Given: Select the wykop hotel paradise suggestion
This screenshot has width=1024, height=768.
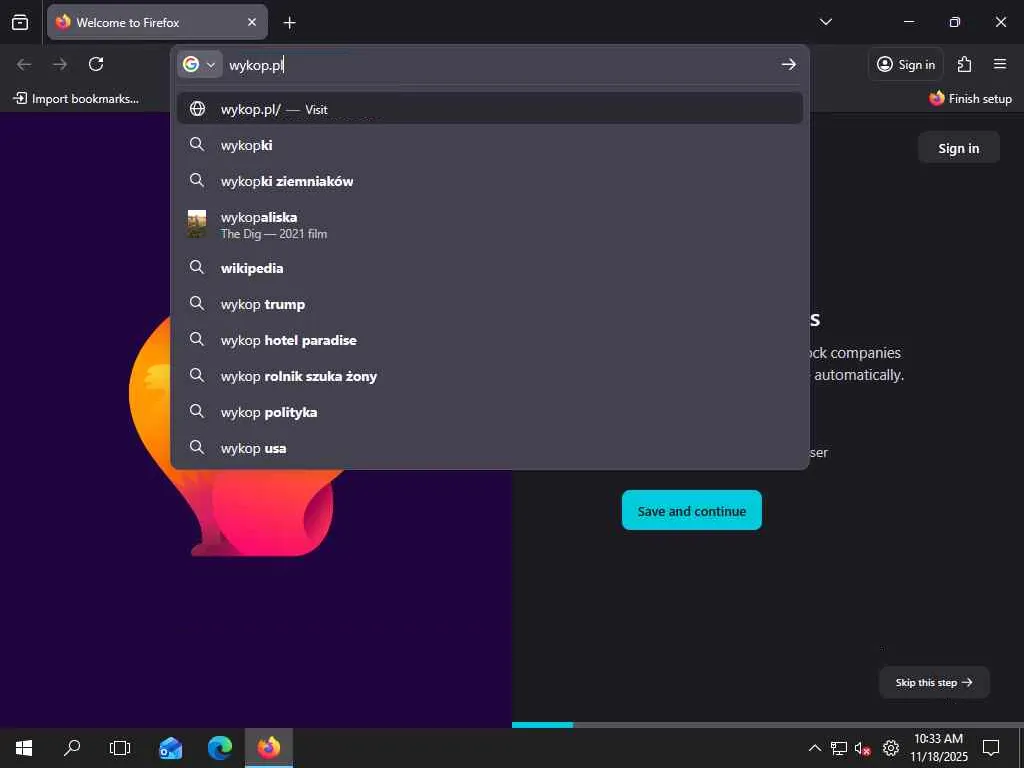Looking at the screenshot, I should click(490, 340).
